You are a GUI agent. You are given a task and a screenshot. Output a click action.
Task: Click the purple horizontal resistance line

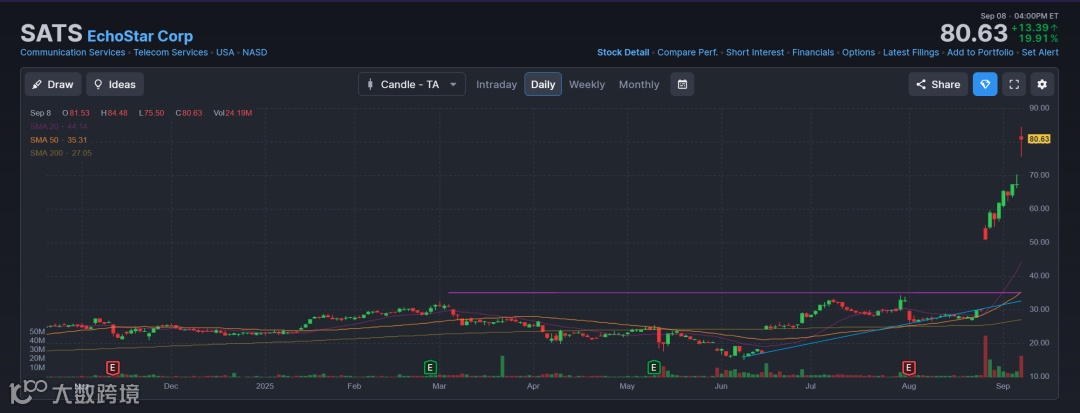tap(734, 293)
